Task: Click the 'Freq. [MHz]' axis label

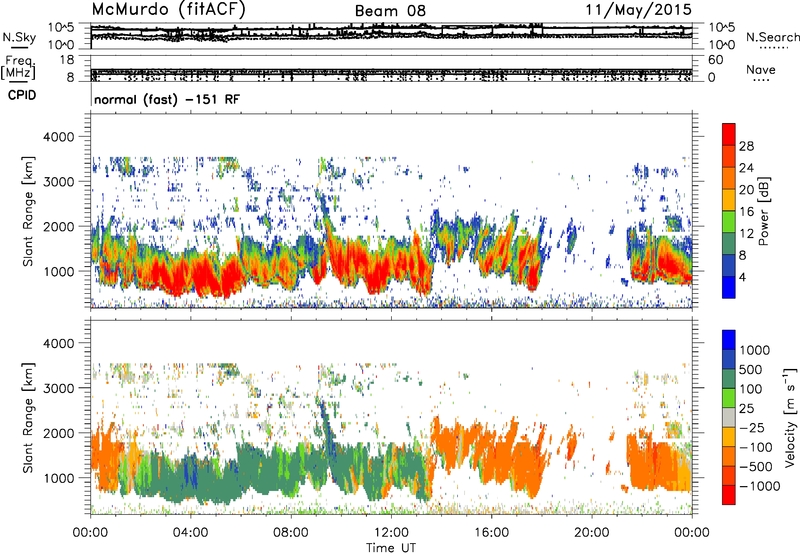Action: coord(18,67)
